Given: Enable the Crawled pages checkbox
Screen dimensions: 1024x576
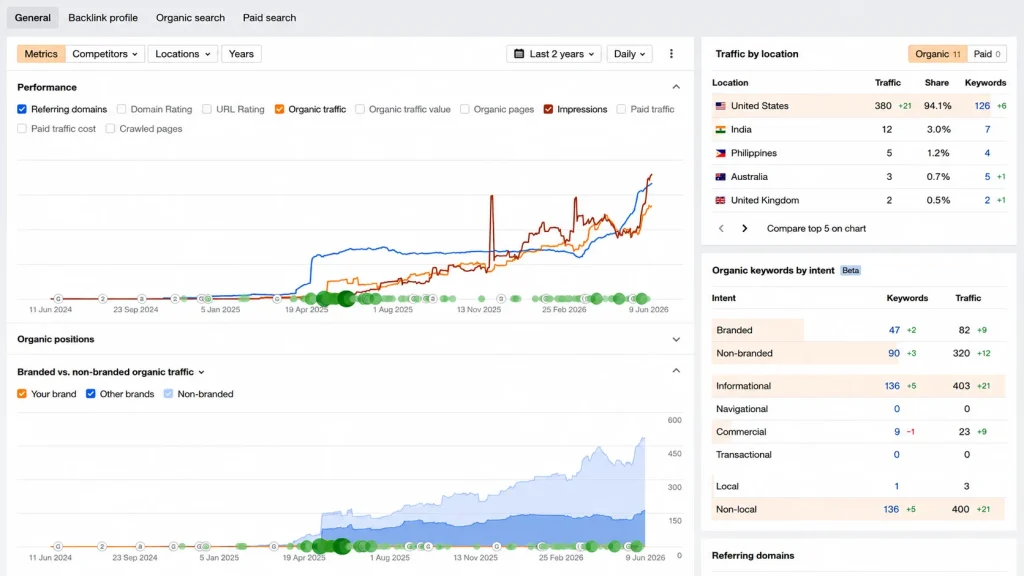Looking at the screenshot, I should (110, 129).
